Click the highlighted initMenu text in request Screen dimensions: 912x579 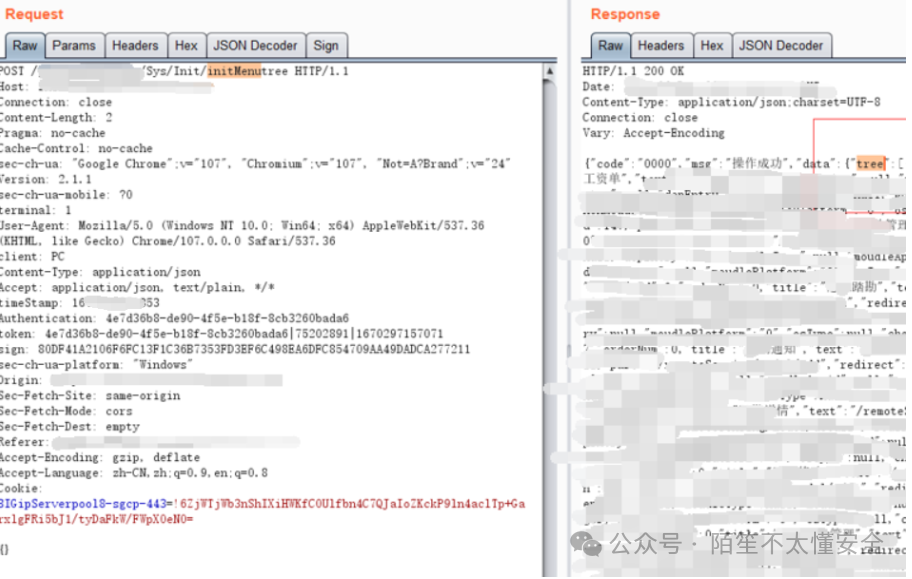234,71
